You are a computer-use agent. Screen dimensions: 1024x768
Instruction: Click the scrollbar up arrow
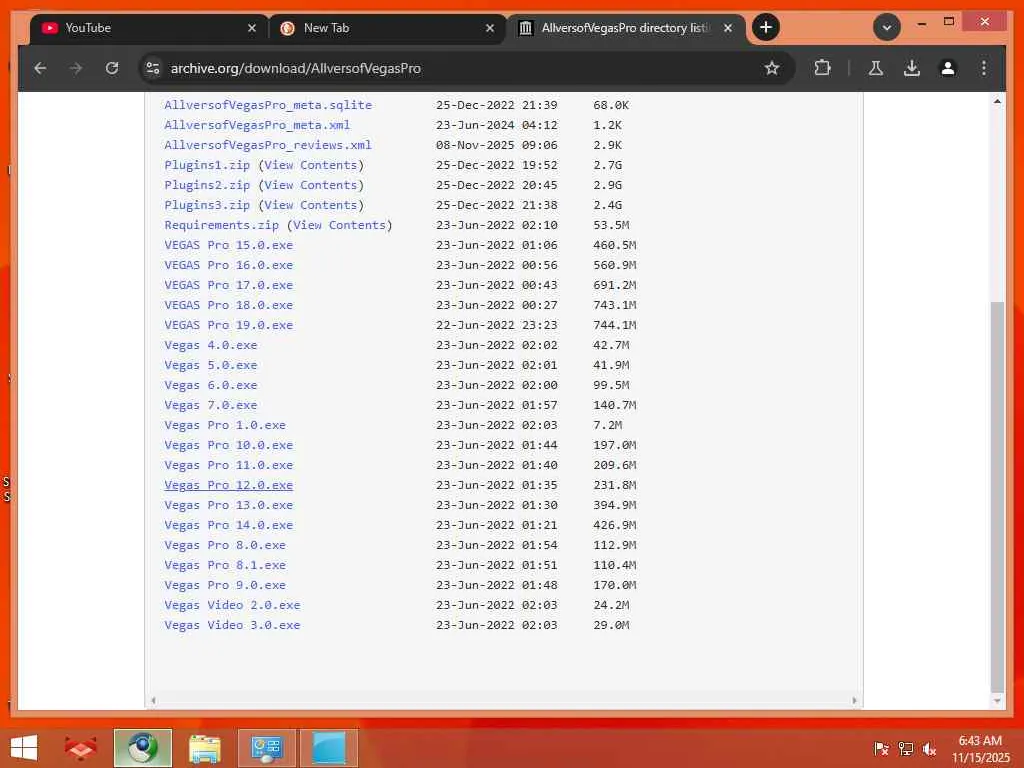(997, 101)
